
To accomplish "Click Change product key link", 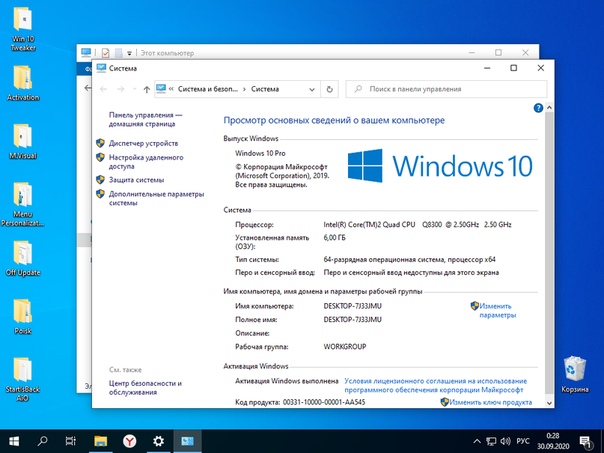I will pos(490,402).
